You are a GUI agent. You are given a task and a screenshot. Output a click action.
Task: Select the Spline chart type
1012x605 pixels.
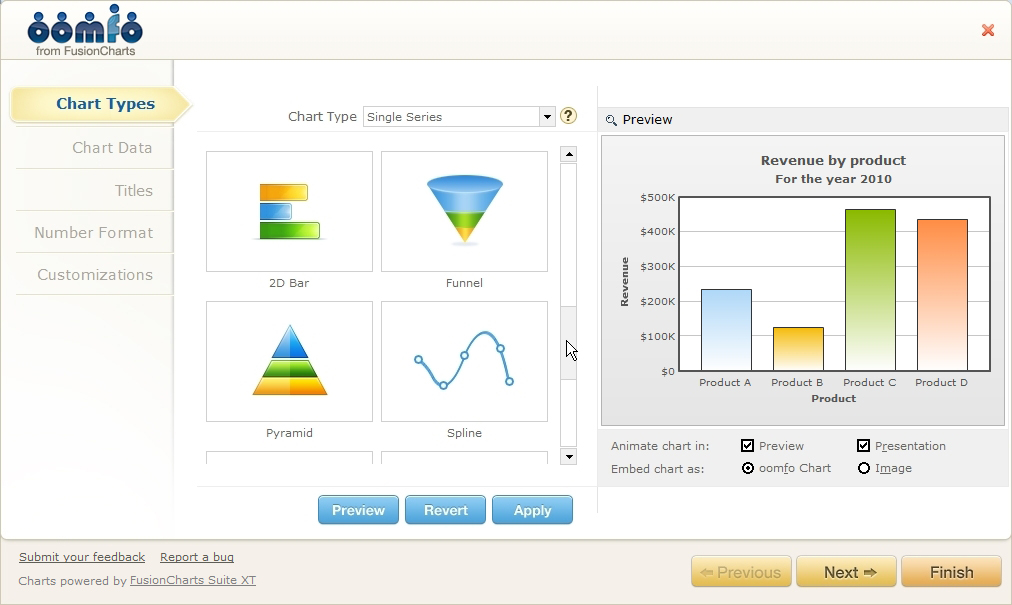[x=463, y=360]
